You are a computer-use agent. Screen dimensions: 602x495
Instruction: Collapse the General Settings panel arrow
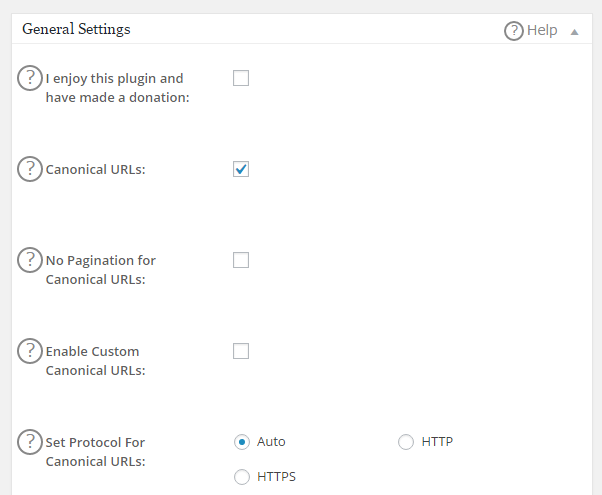[x=574, y=32]
